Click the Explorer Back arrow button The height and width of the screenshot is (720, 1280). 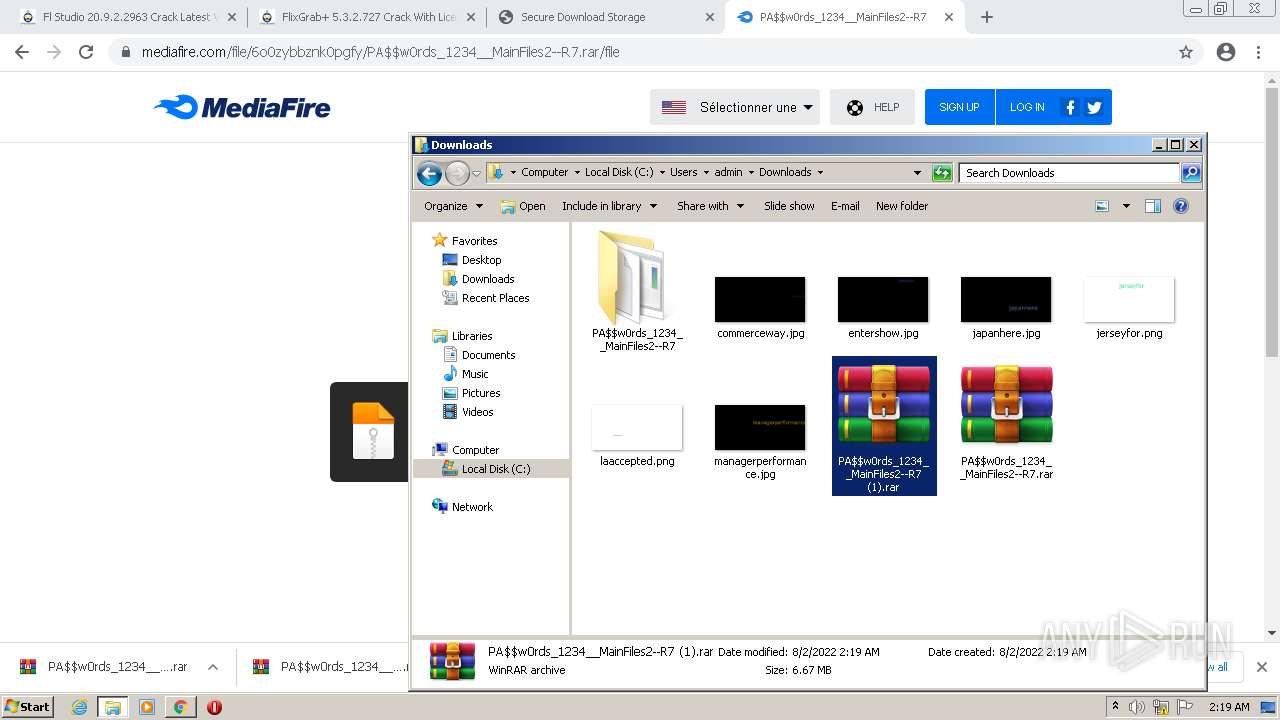pyautogui.click(x=429, y=173)
